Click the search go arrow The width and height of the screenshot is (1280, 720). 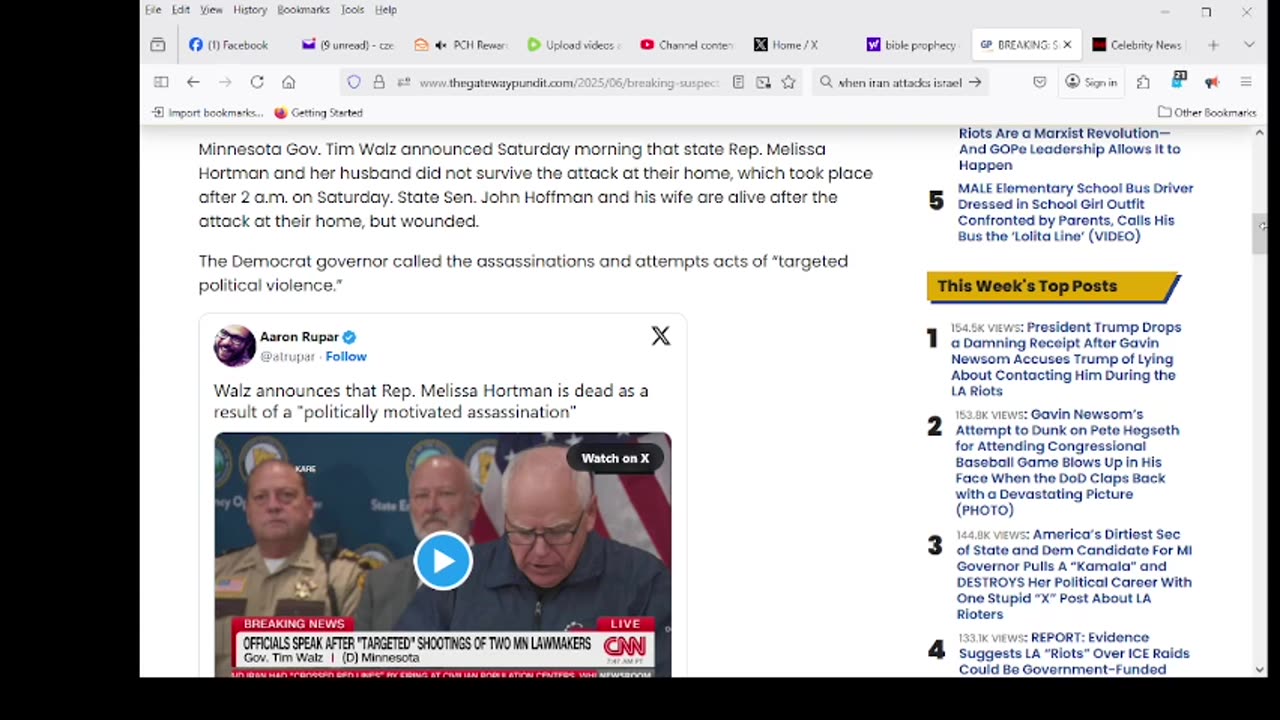pyautogui.click(x=975, y=82)
